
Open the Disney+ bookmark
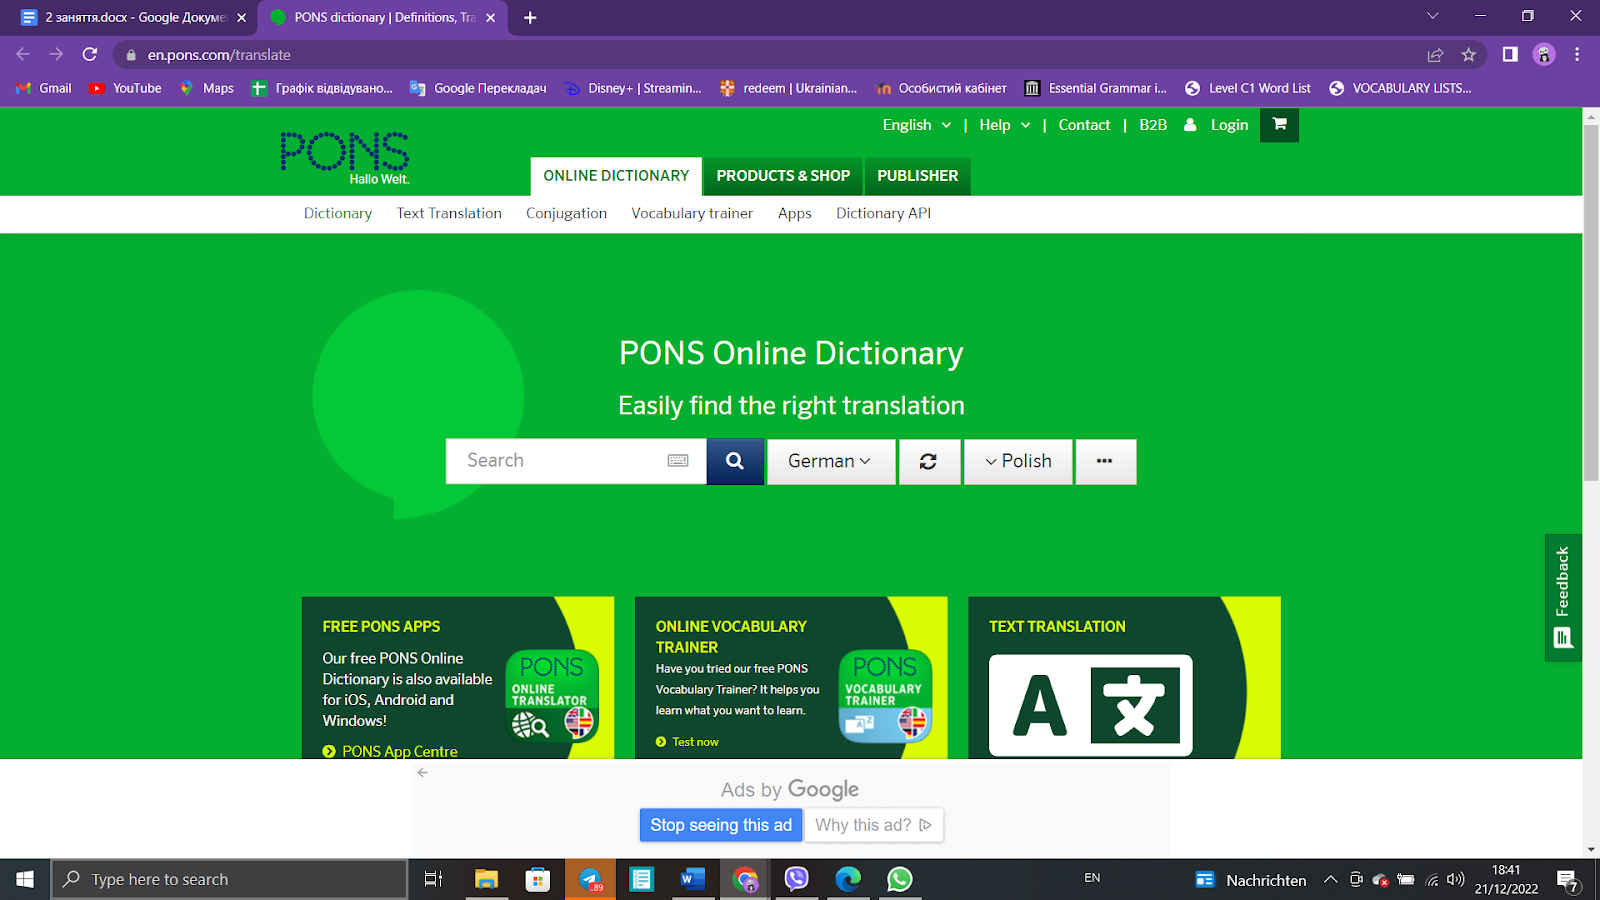coord(633,88)
